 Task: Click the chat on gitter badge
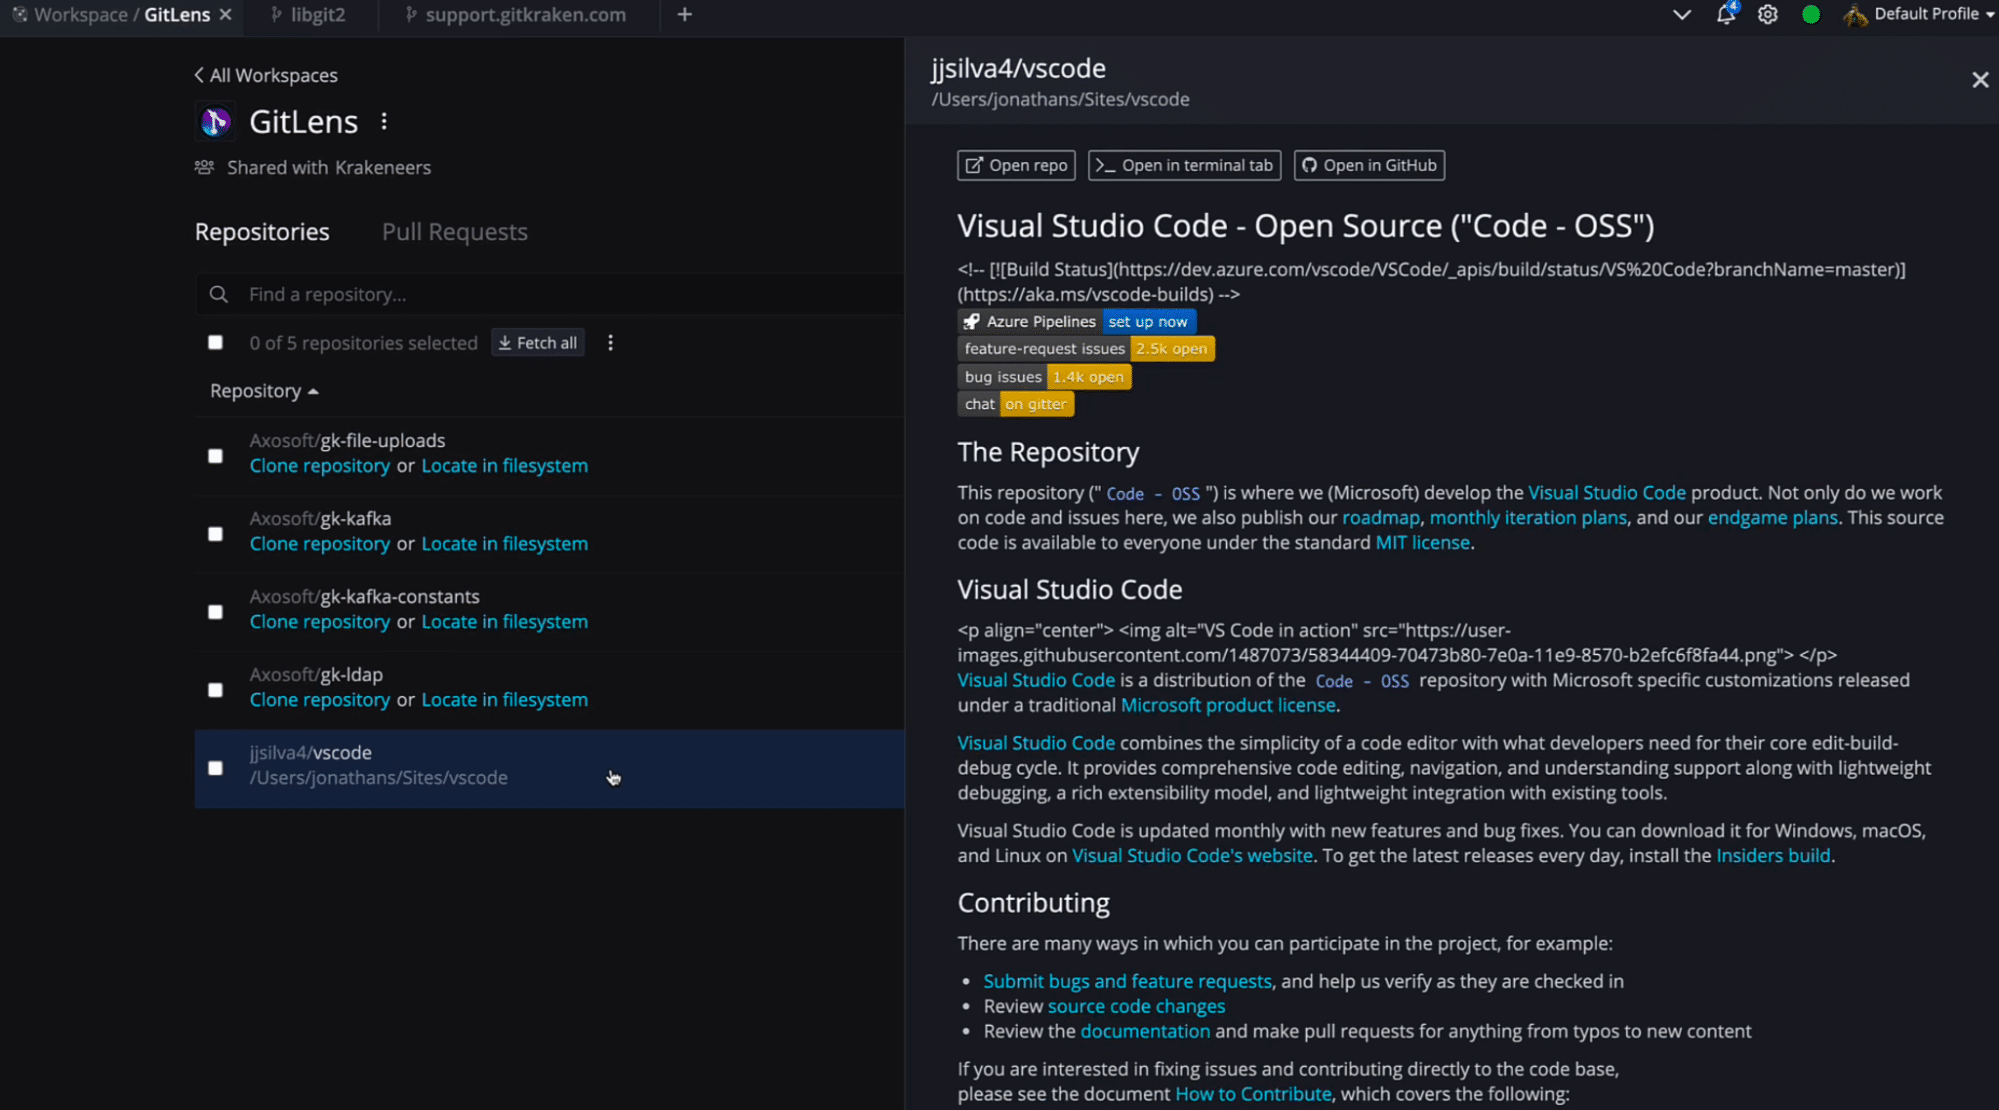[1015, 404]
